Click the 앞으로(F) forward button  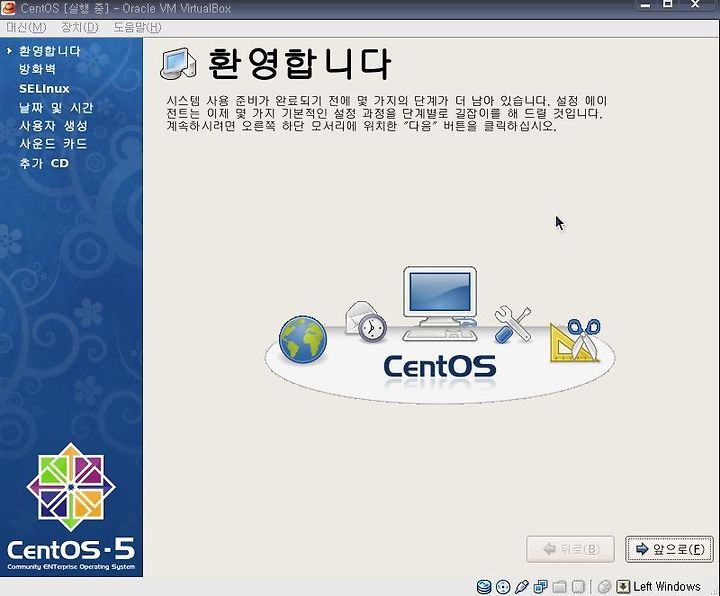pyautogui.click(x=669, y=549)
